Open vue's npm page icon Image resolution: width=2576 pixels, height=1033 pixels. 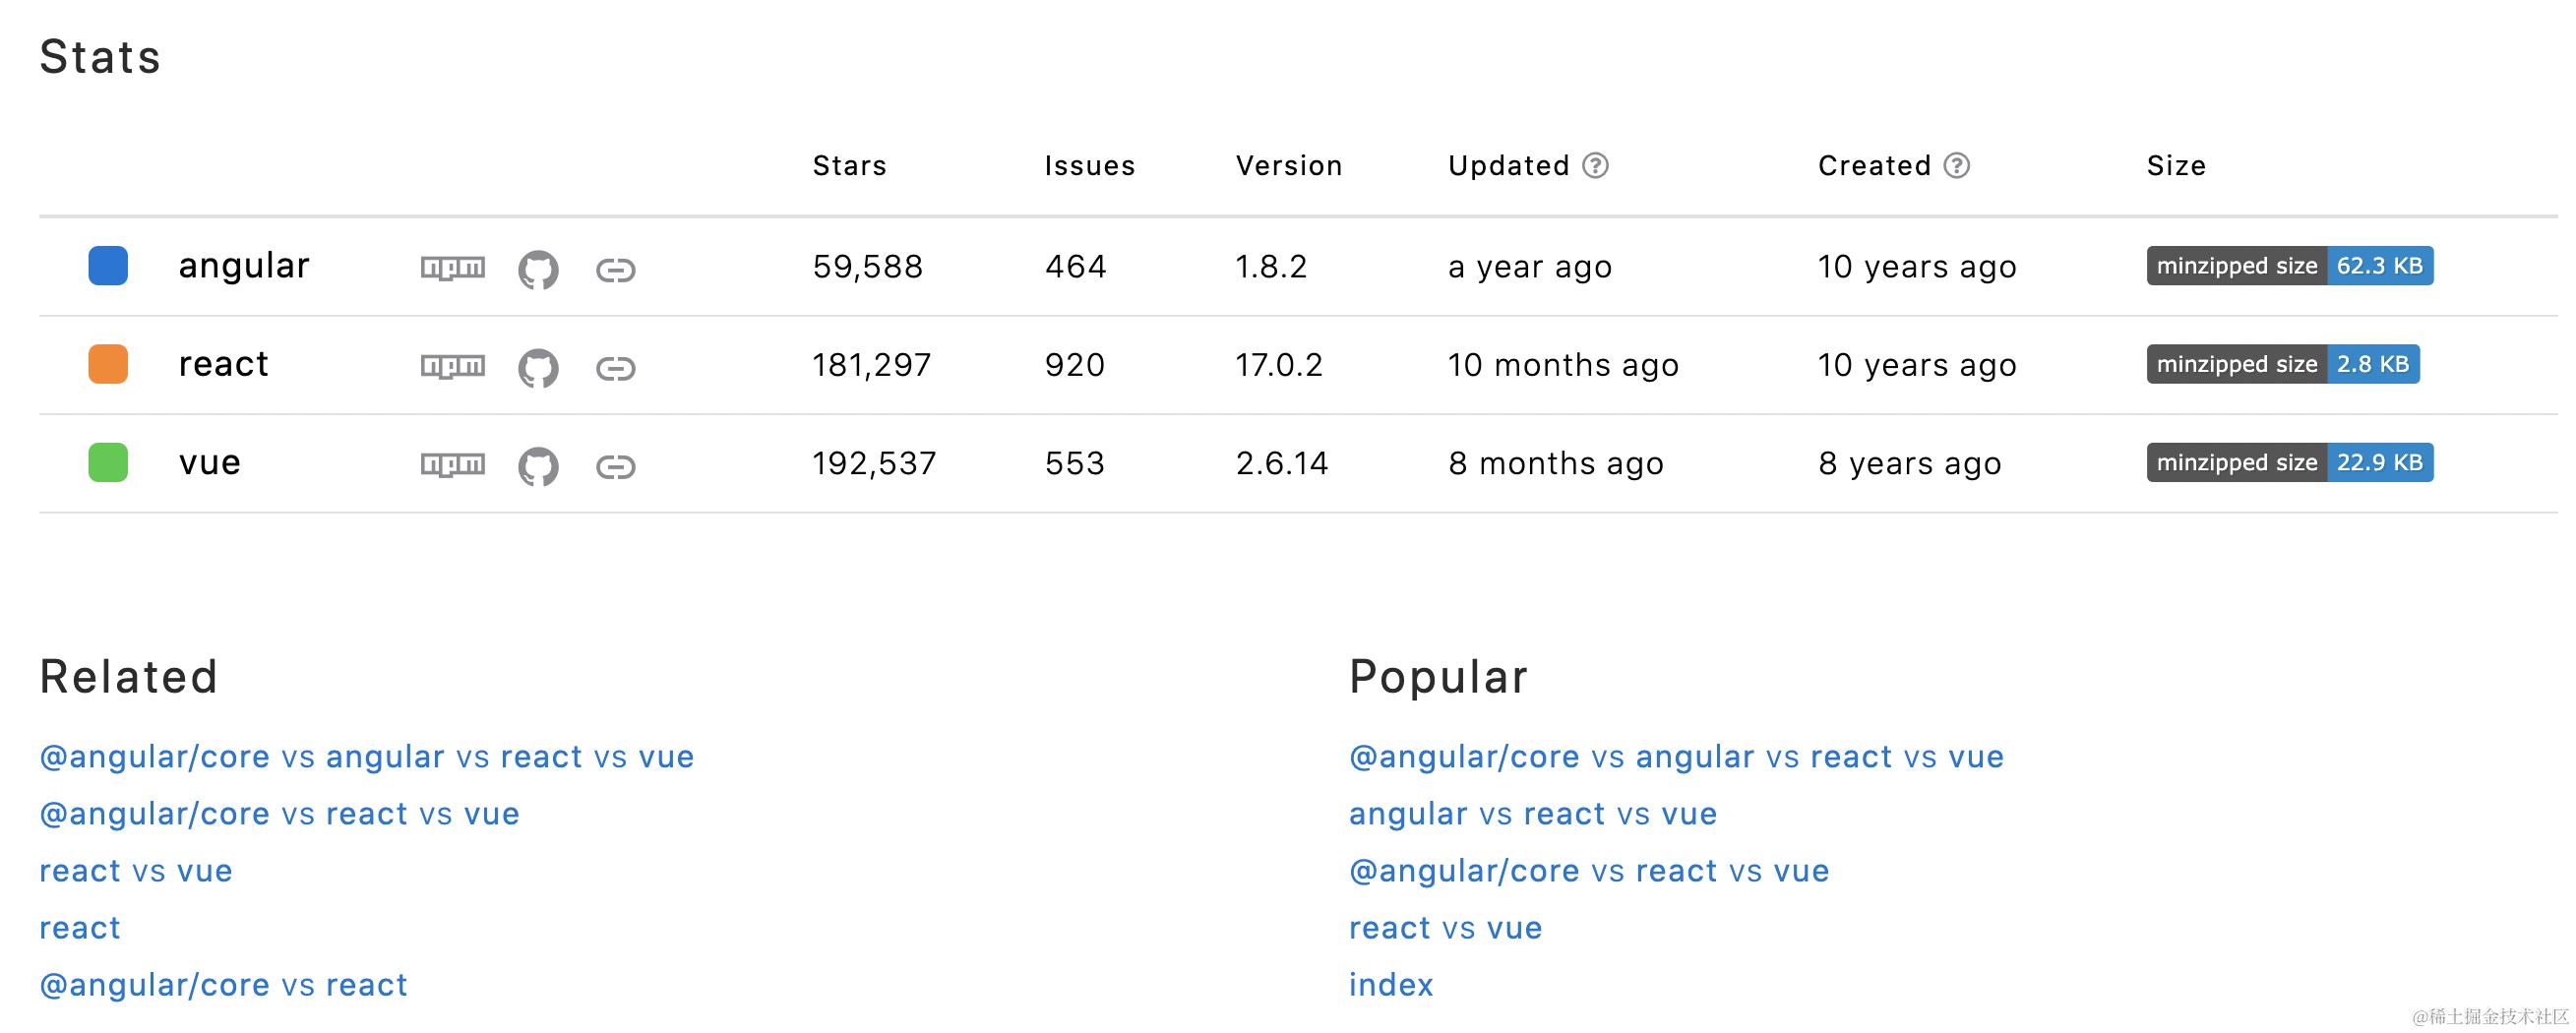[x=453, y=464]
